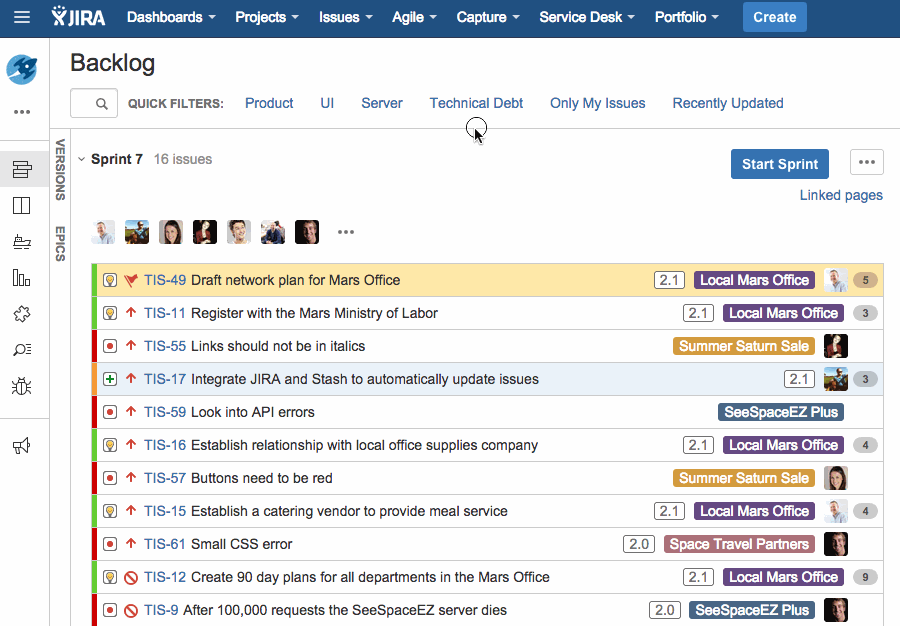Toggle the Technical Debt quick filter
The image size is (900, 626).
[x=476, y=103]
